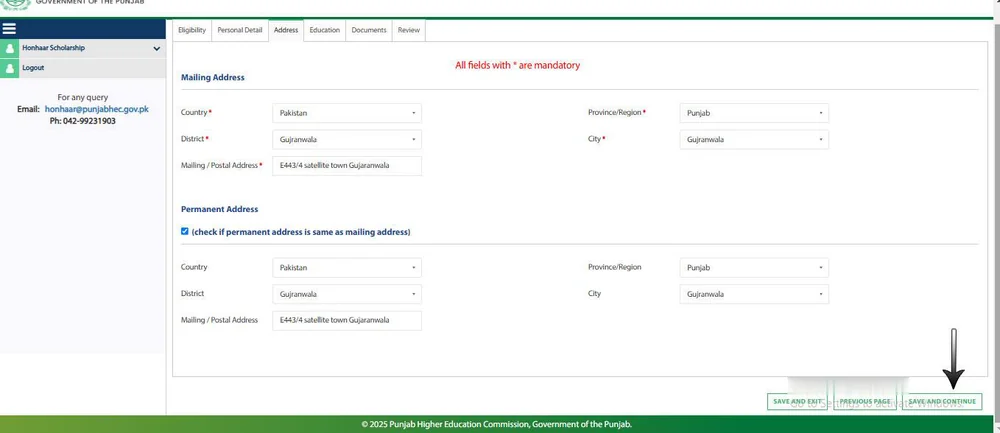This screenshot has height=433, width=1000.
Task: Click the 'All fields with * are mandatory' notice
Action: click(517, 65)
